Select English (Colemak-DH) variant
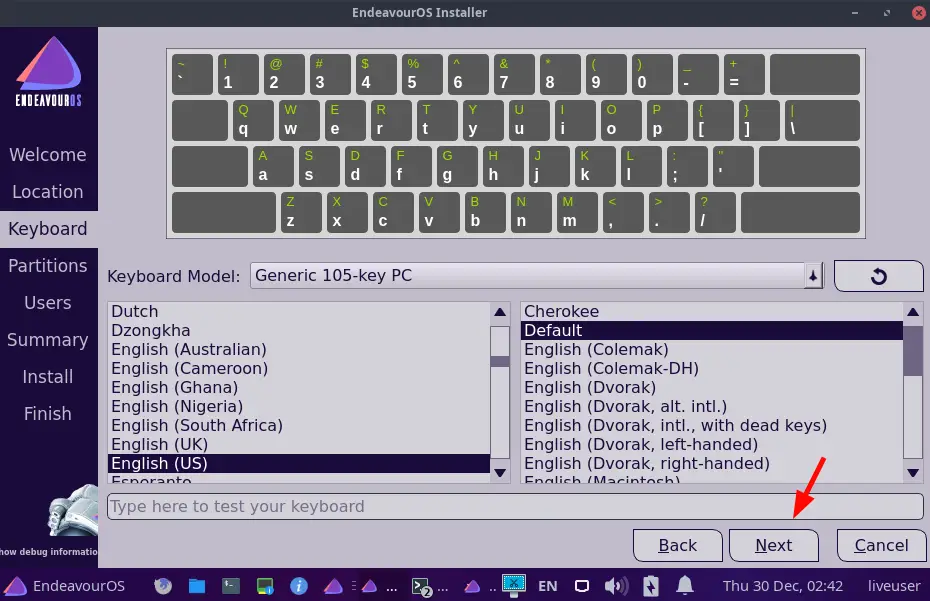Image resolution: width=930 pixels, height=601 pixels. coord(712,368)
